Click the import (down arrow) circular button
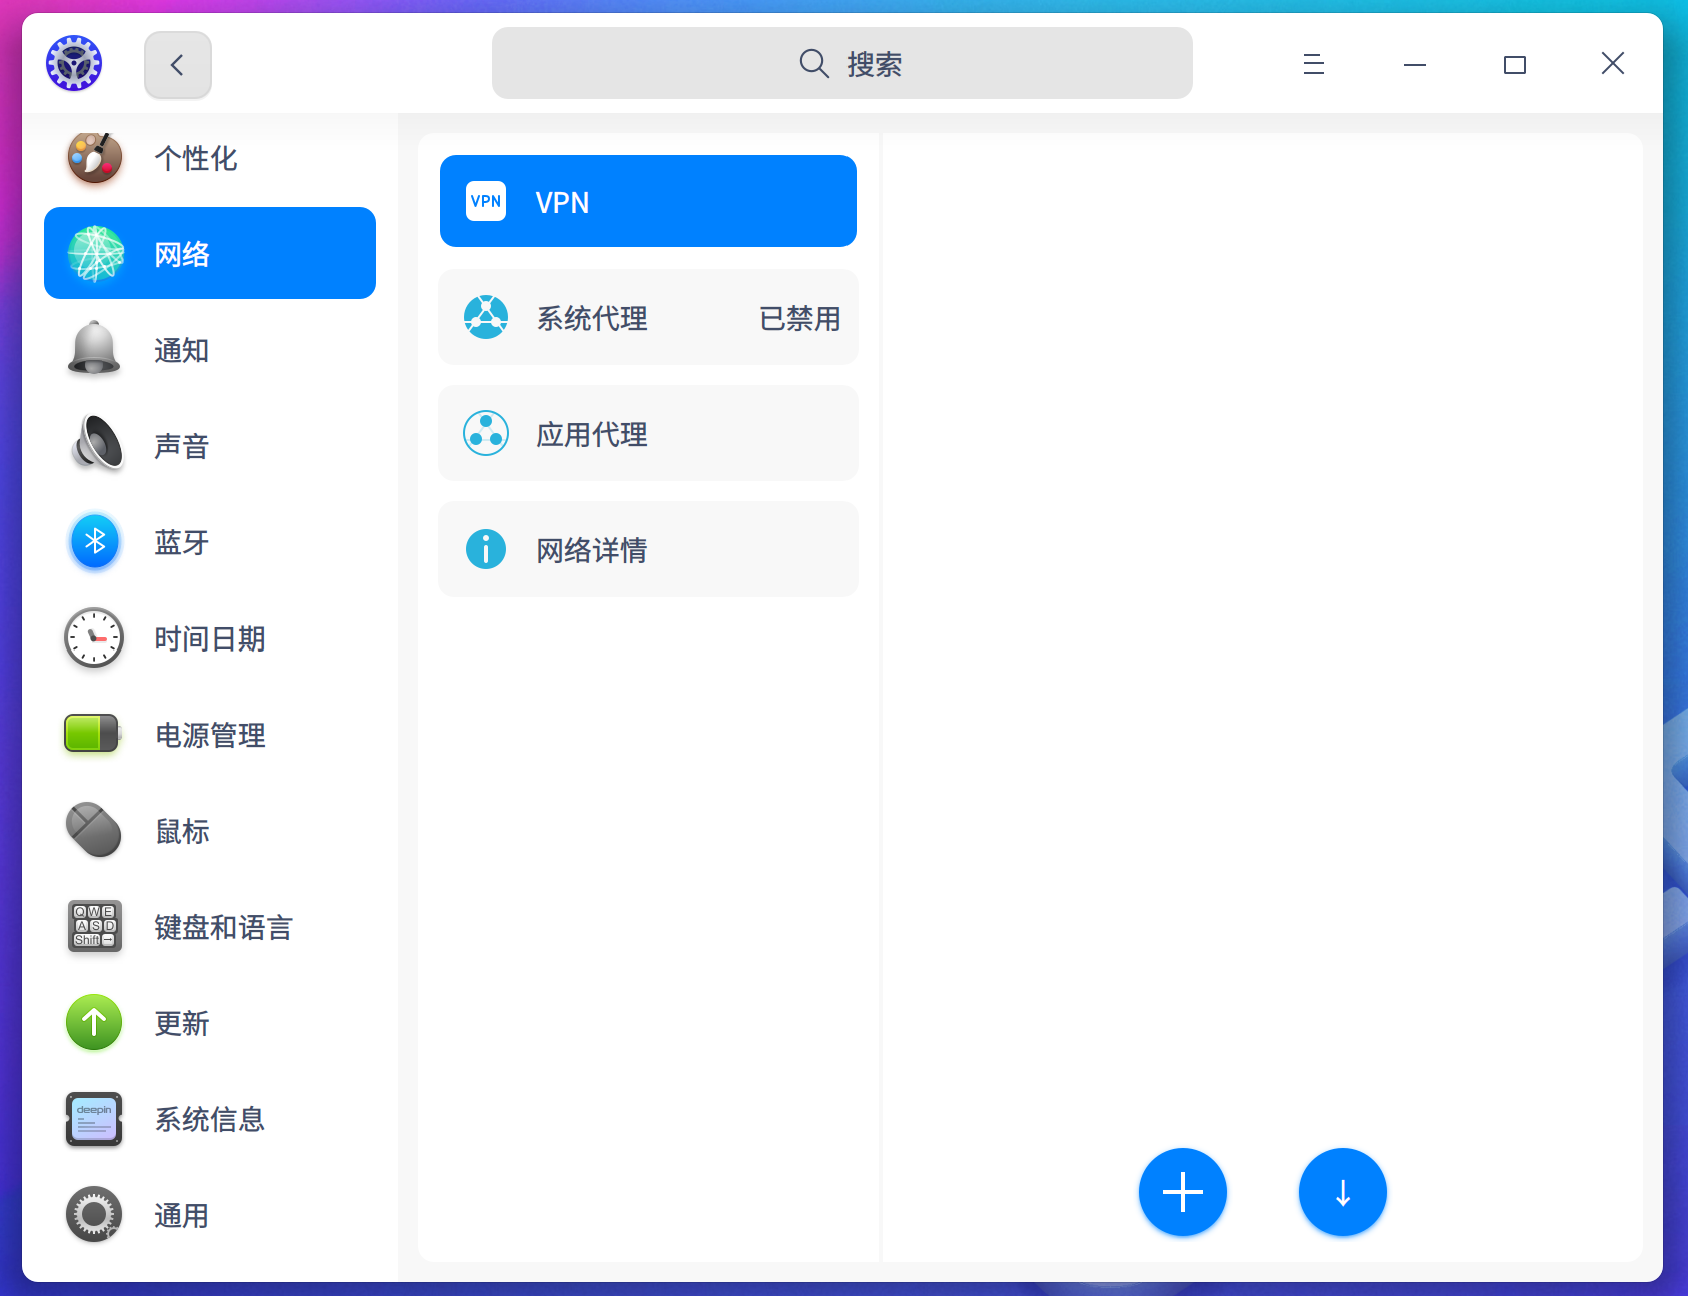Image resolution: width=1688 pixels, height=1296 pixels. (1342, 1192)
